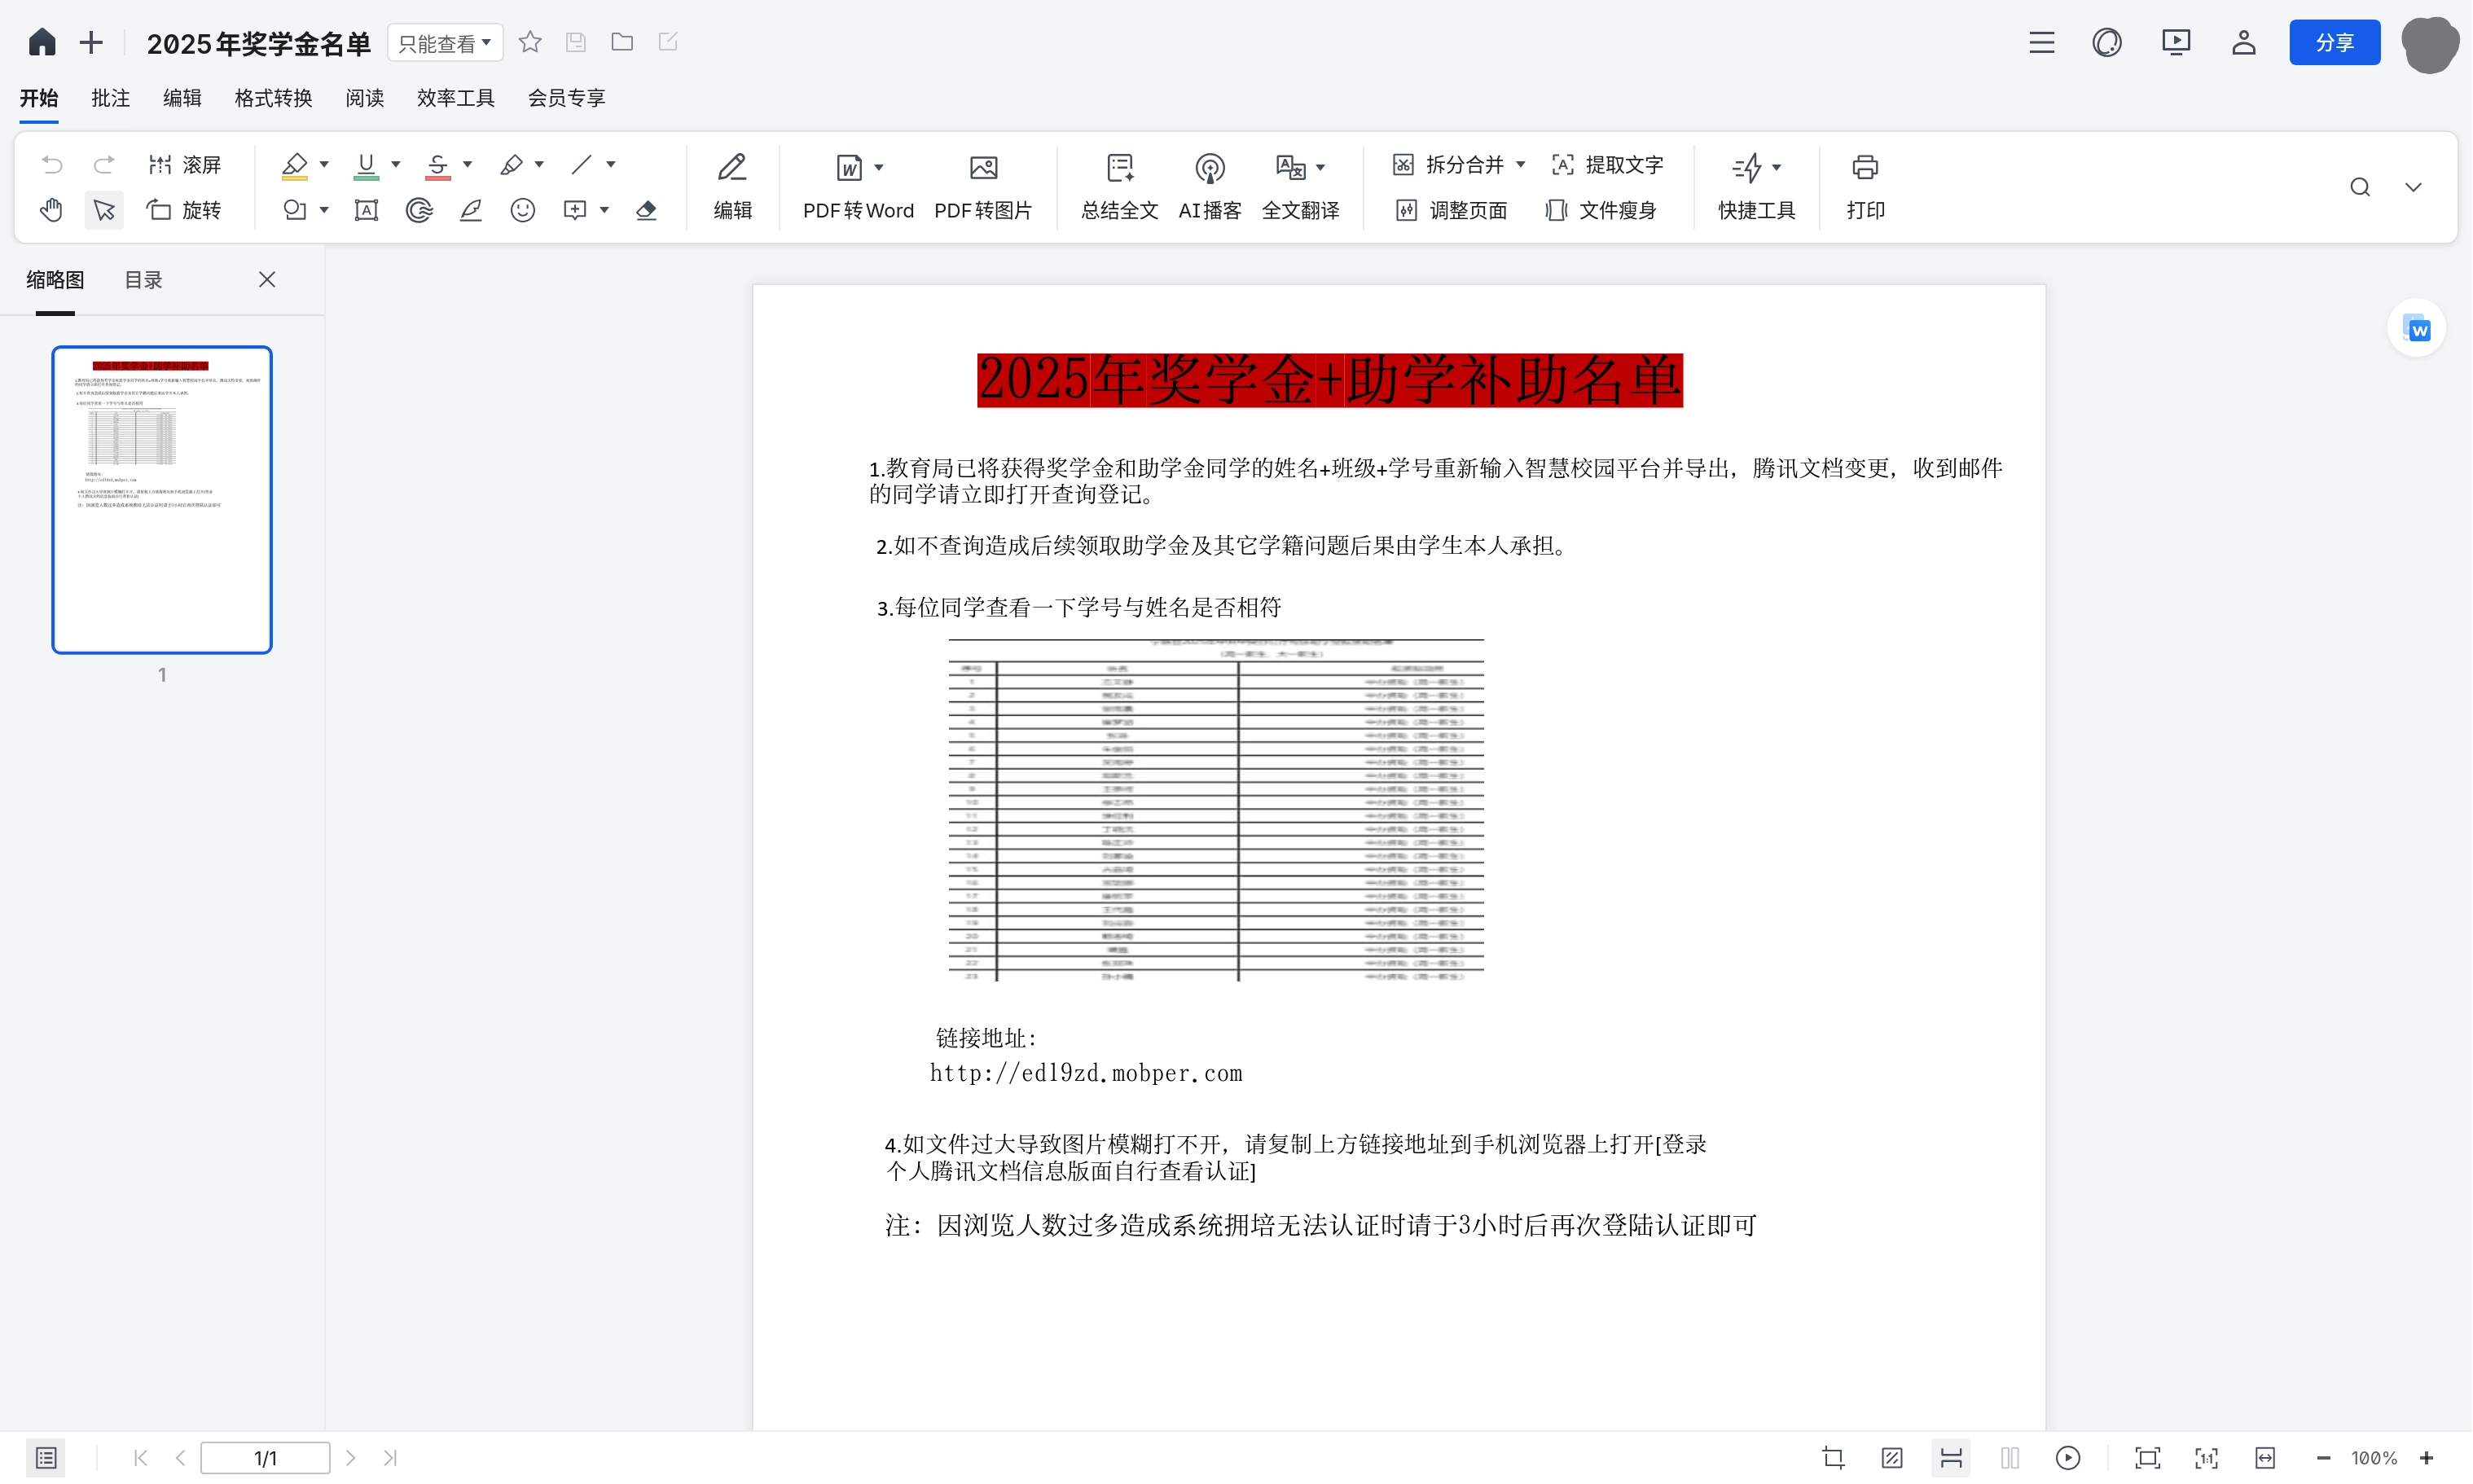This screenshot has width=2473, height=1484.
Task: Toggle fit-to-width page display
Action: tap(2265, 1458)
